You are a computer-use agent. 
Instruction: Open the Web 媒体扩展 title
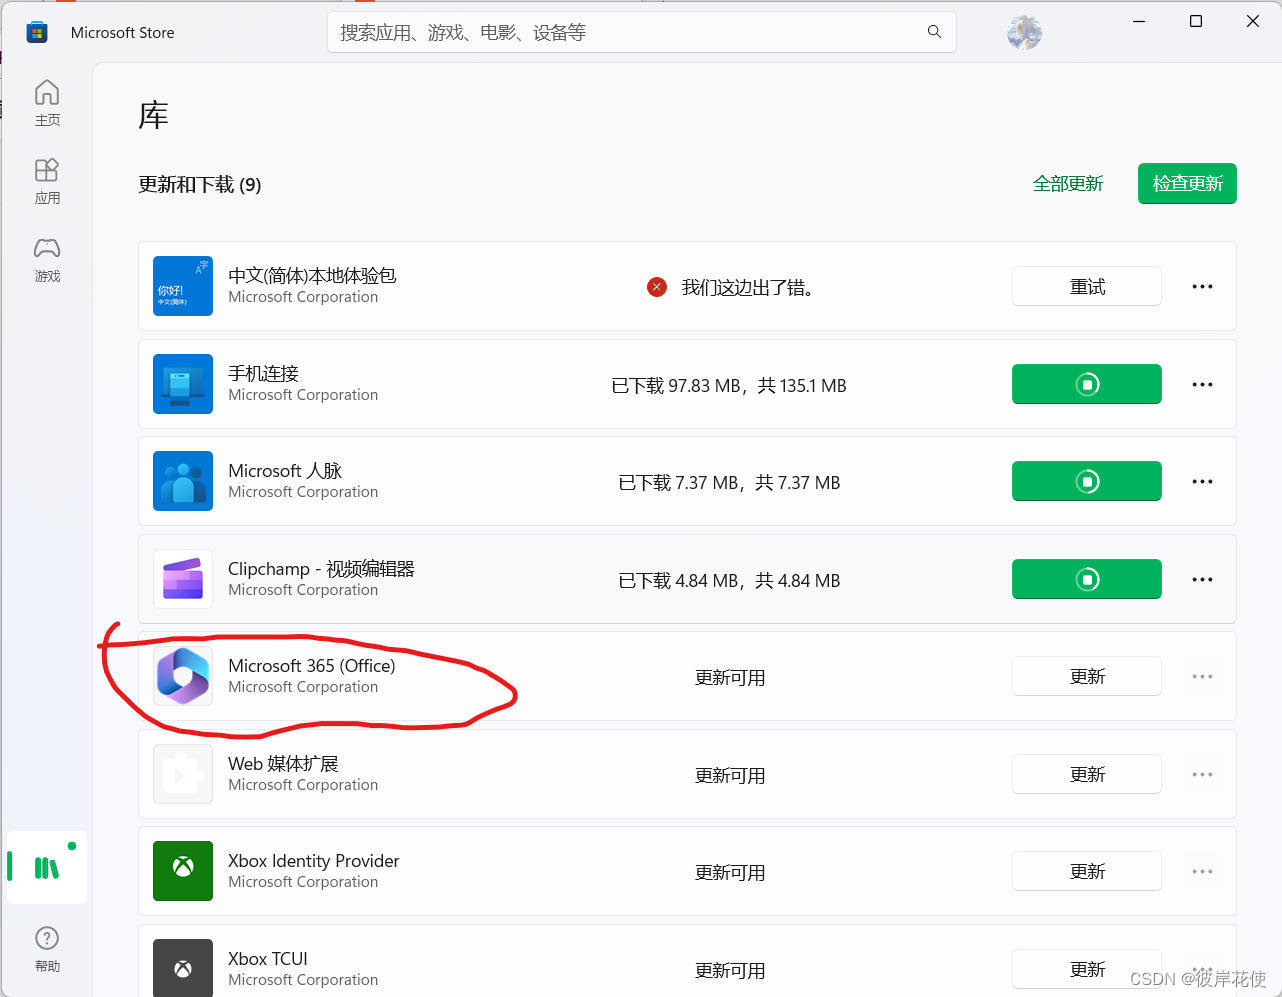(283, 764)
